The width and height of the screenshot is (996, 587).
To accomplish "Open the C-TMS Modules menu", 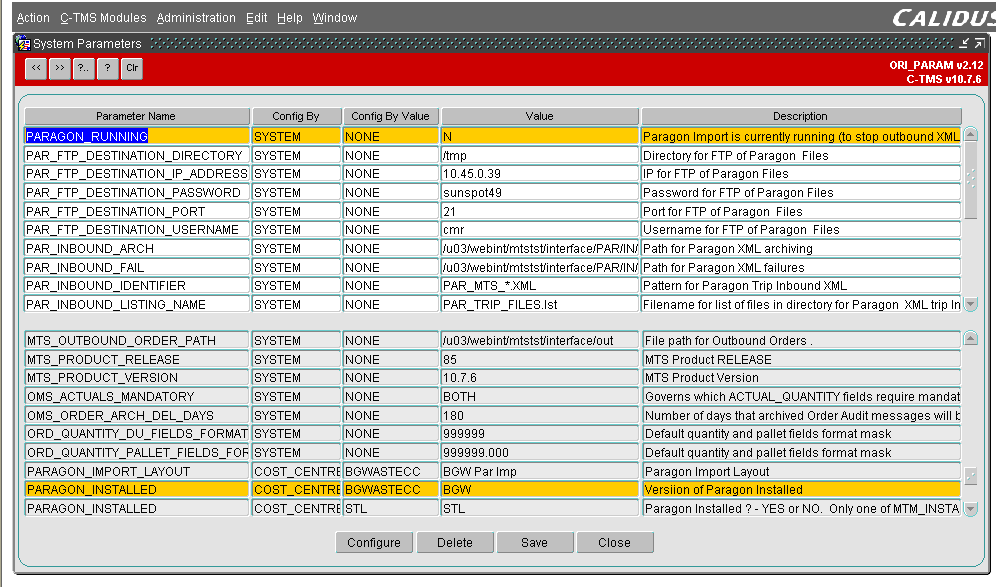I will (x=103, y=18).
